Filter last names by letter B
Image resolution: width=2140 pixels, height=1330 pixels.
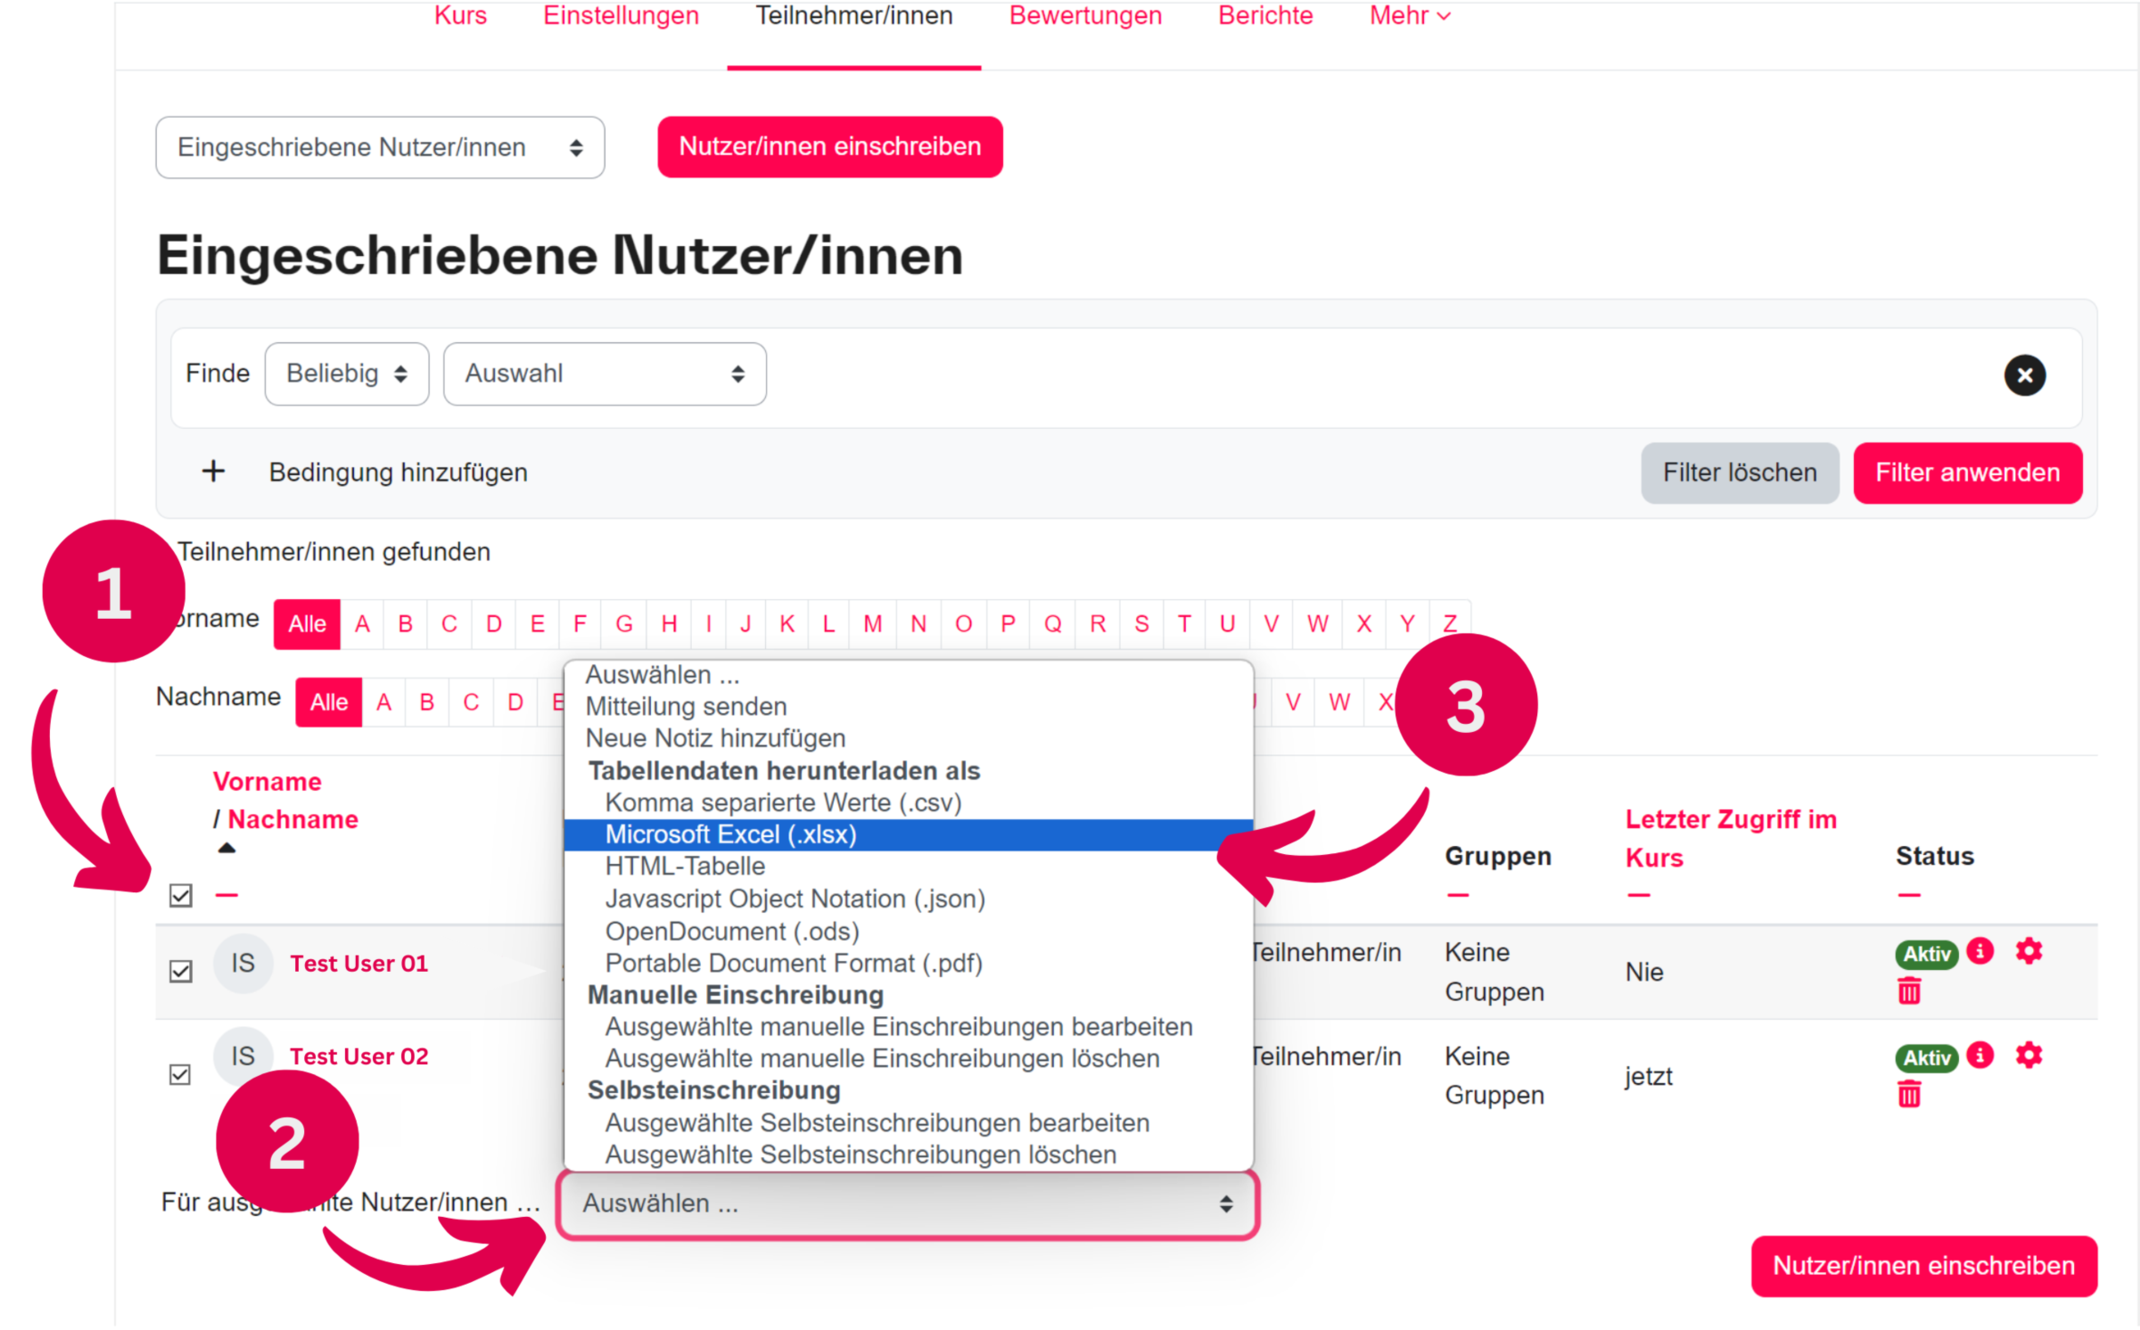point(427,701)
